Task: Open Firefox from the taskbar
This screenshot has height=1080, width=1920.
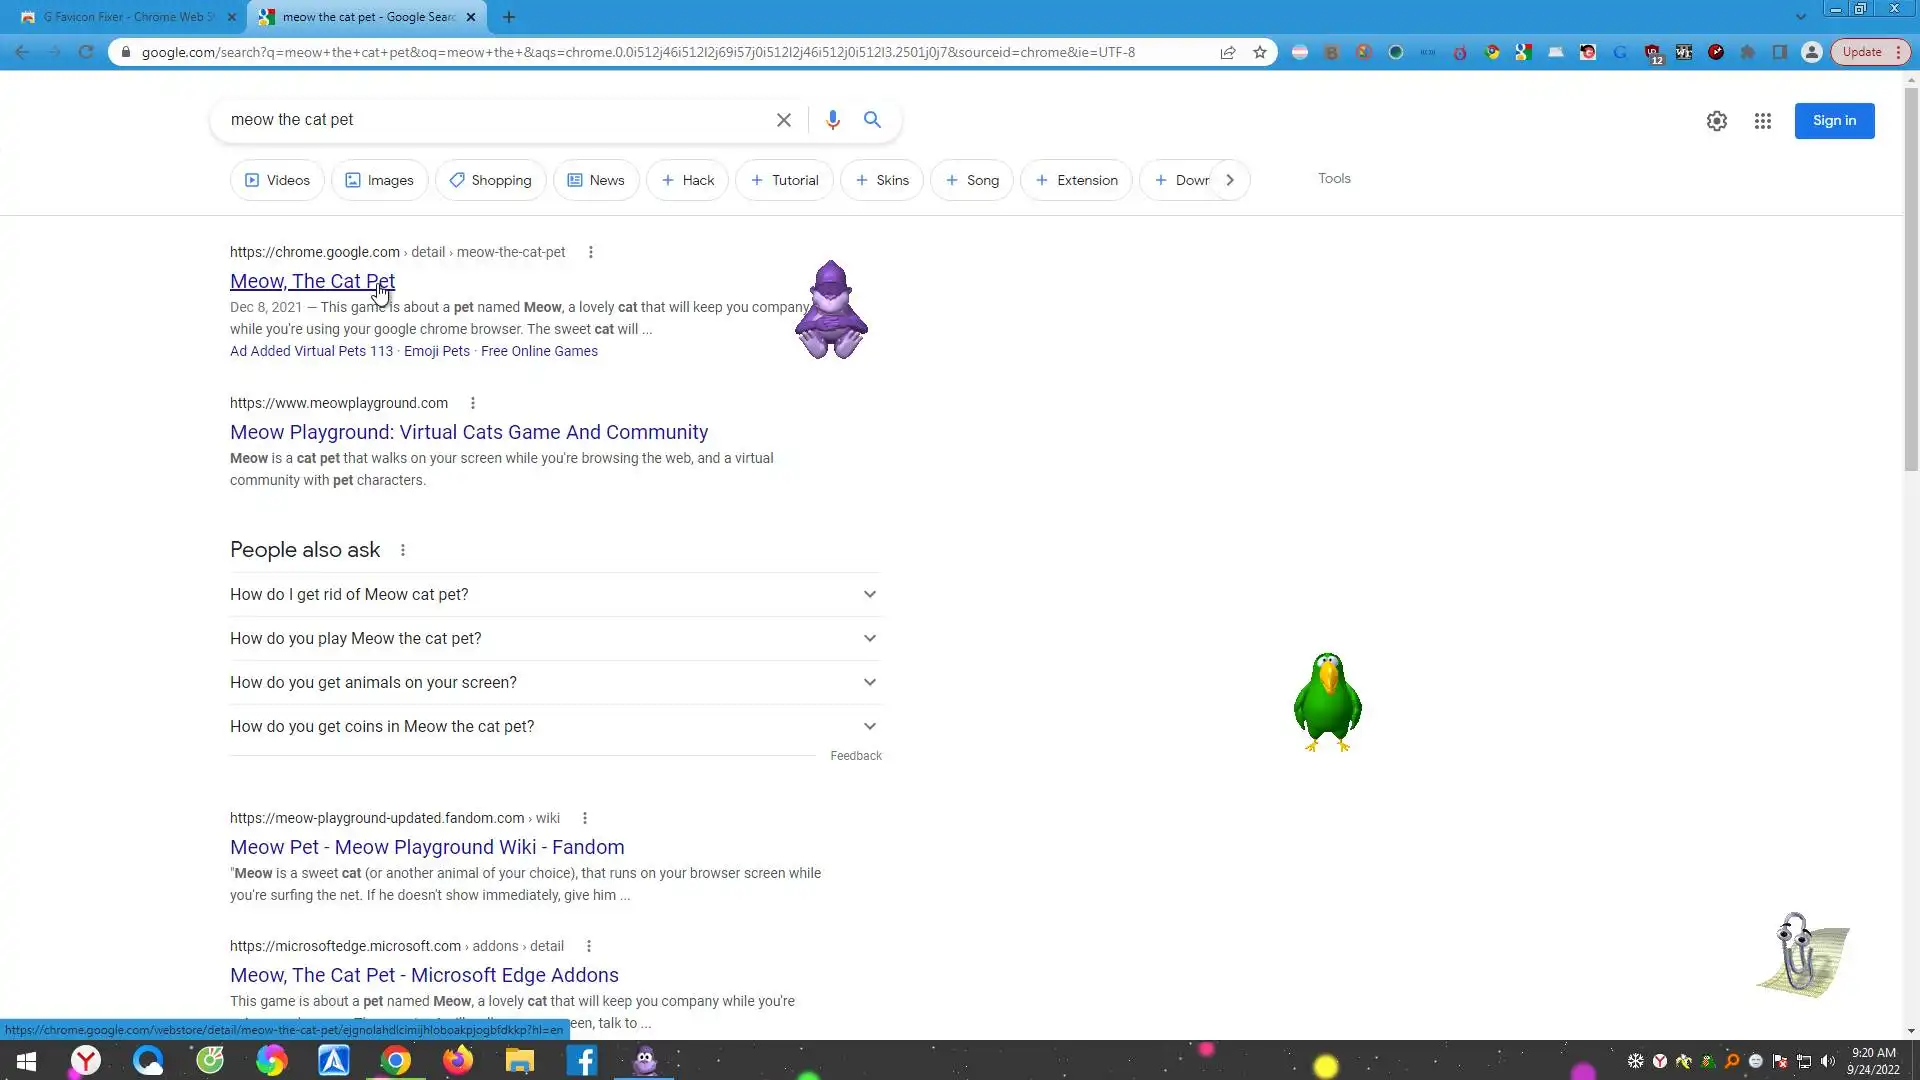Action: coord(458,1060)
